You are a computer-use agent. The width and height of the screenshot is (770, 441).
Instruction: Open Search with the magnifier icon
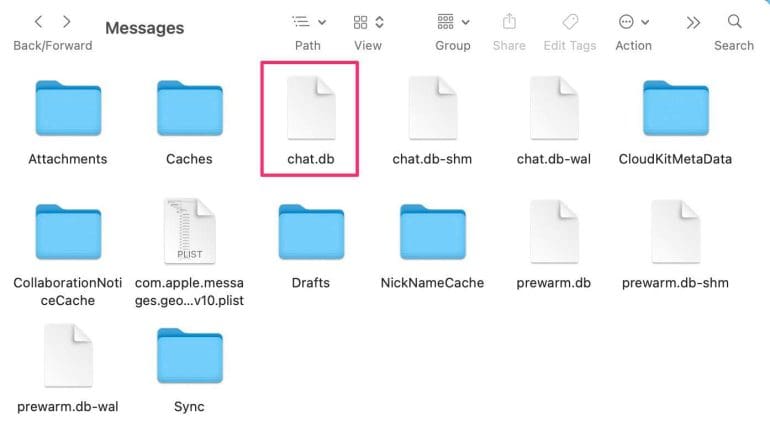coord(735,22)
